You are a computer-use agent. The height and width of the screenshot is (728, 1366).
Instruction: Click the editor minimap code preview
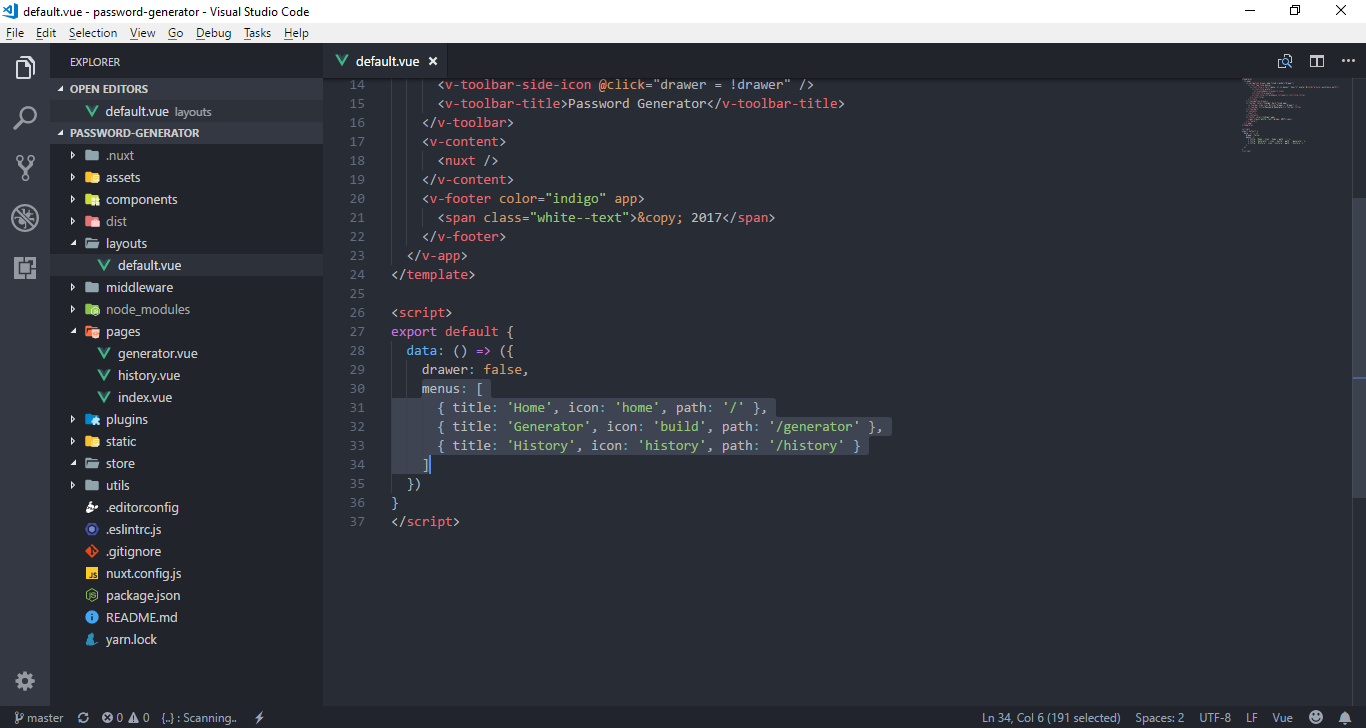pos(1290,115)
